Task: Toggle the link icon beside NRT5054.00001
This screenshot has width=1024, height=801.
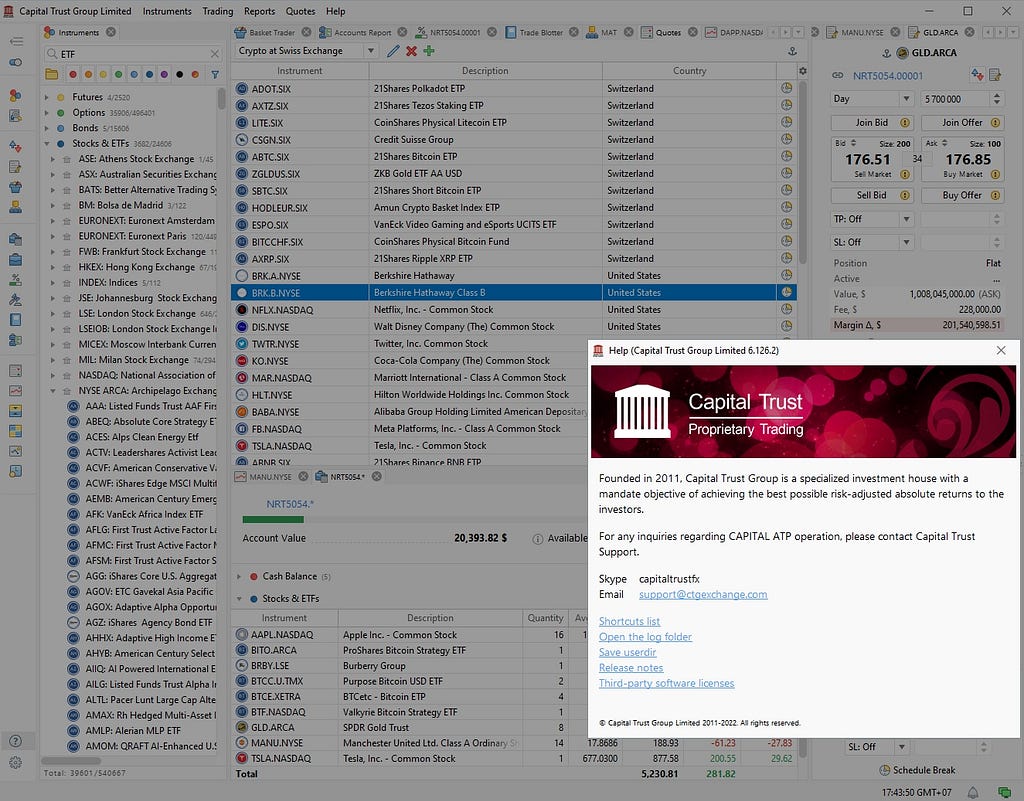Action: point(838,76)
